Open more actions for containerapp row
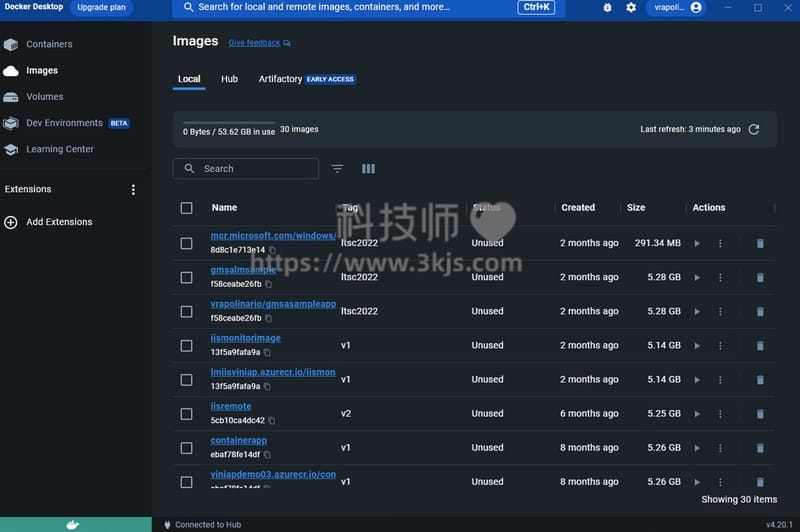 pyautogui.click(x=720, y=448)
